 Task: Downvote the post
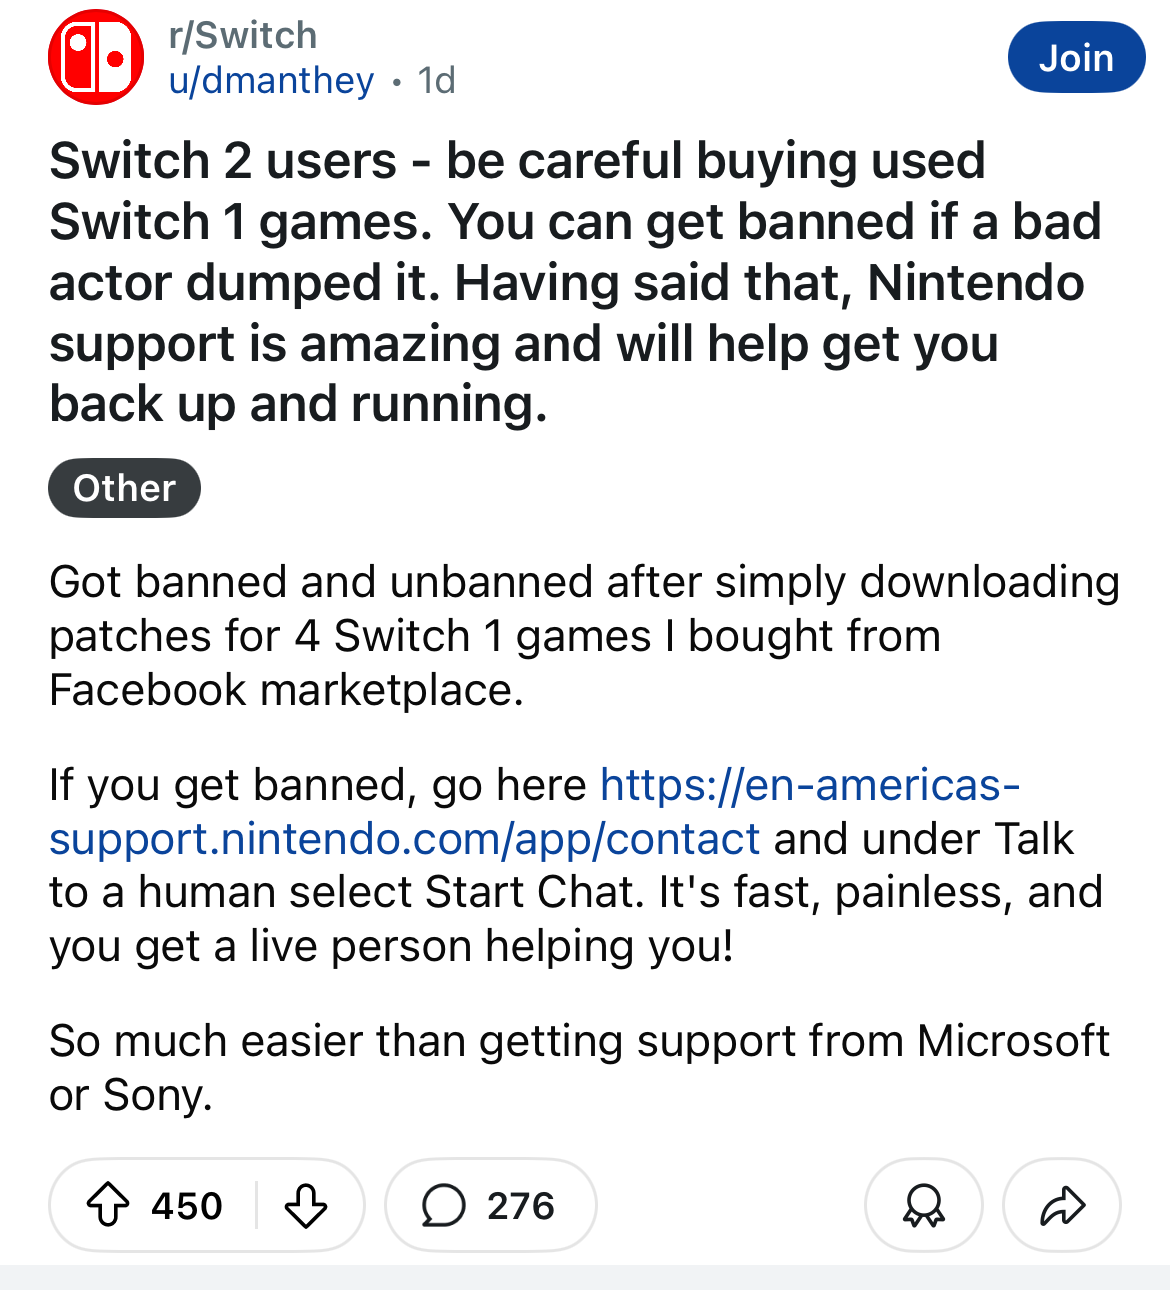point(305,1205)
